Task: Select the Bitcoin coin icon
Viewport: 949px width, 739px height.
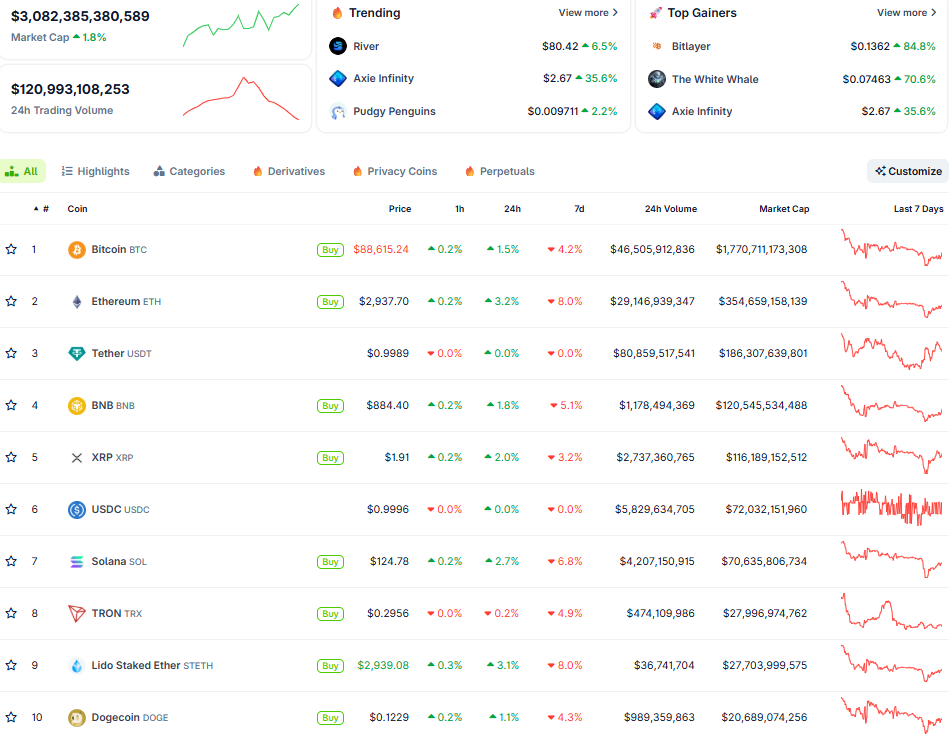Action: (x=76, y=249)
